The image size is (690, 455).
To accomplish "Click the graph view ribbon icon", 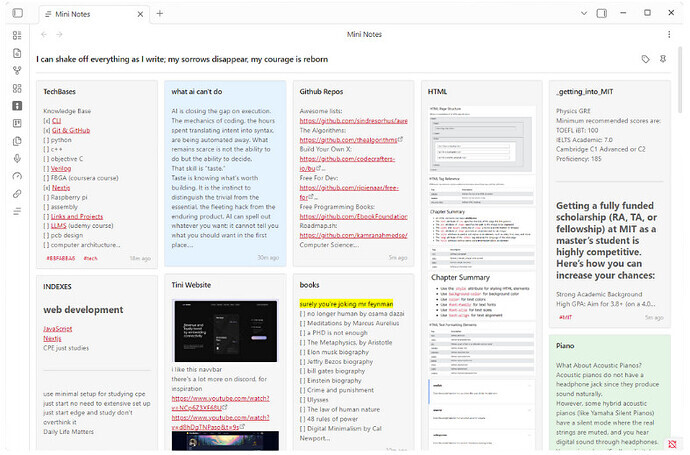I will 17,70.
